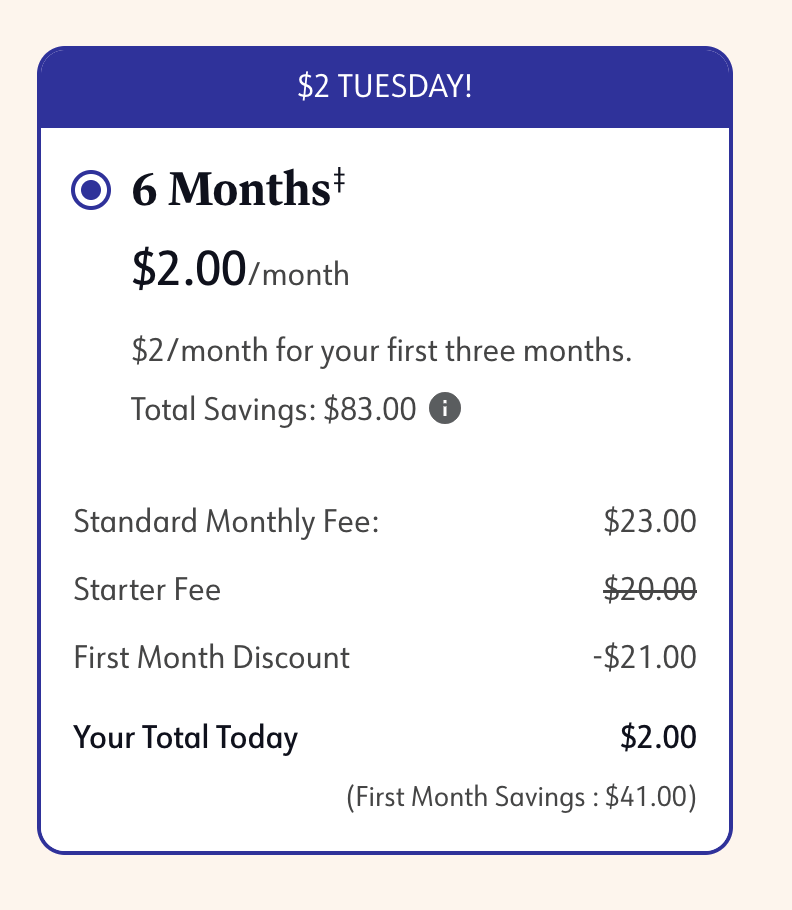Click the Your Total Today label
The image size is (792, 910).
click(186, 738)
